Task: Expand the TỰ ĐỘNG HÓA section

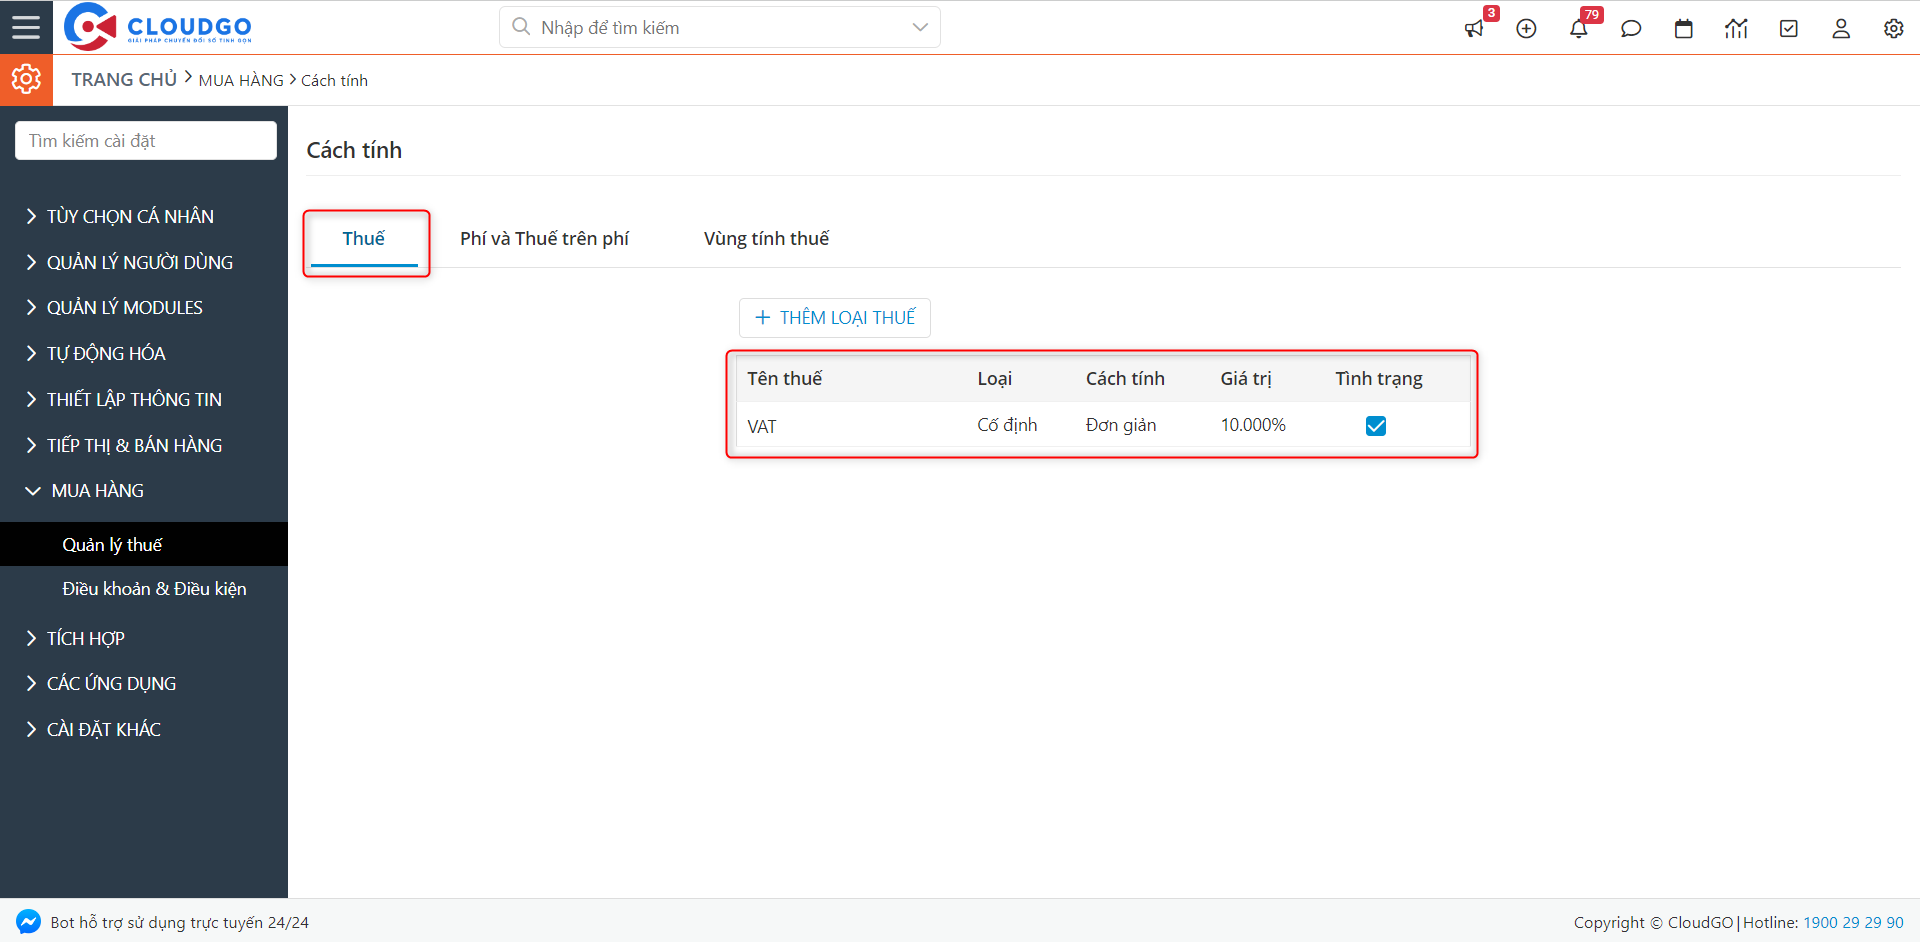Action: click(x=106, y=353)
